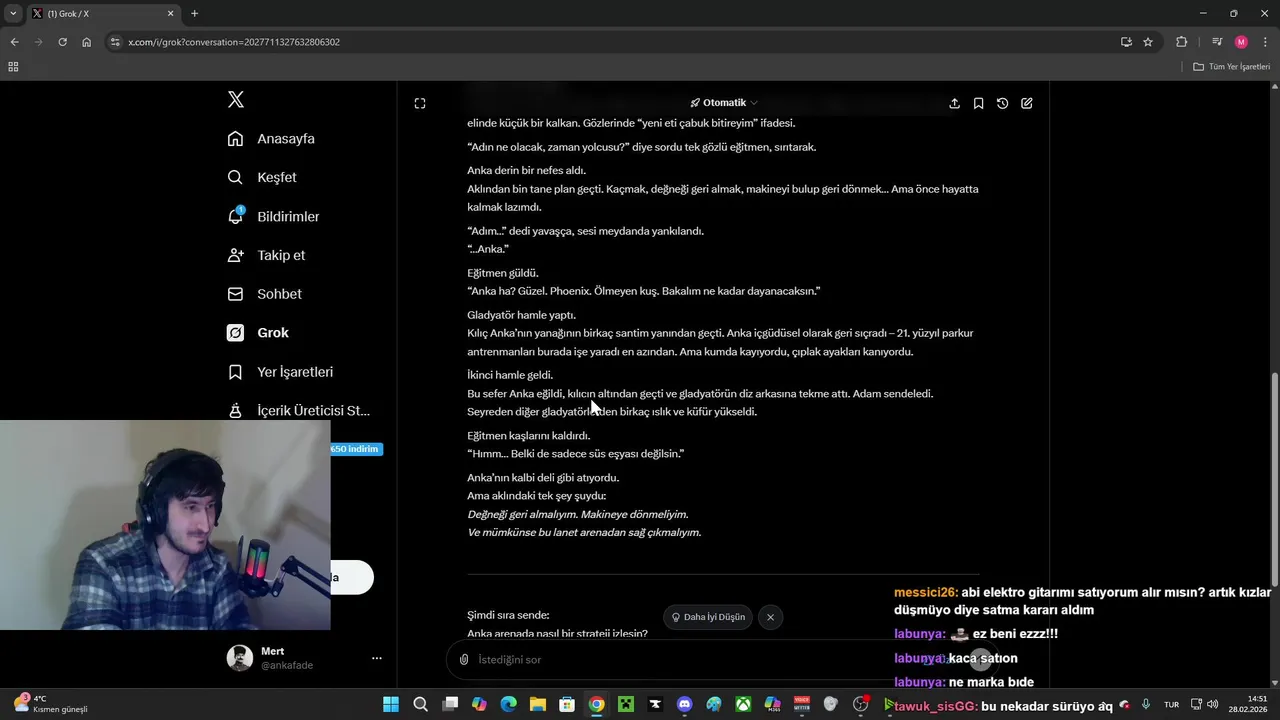
Task: Open Grok chat history
Action: click(x=1002, y=103)
